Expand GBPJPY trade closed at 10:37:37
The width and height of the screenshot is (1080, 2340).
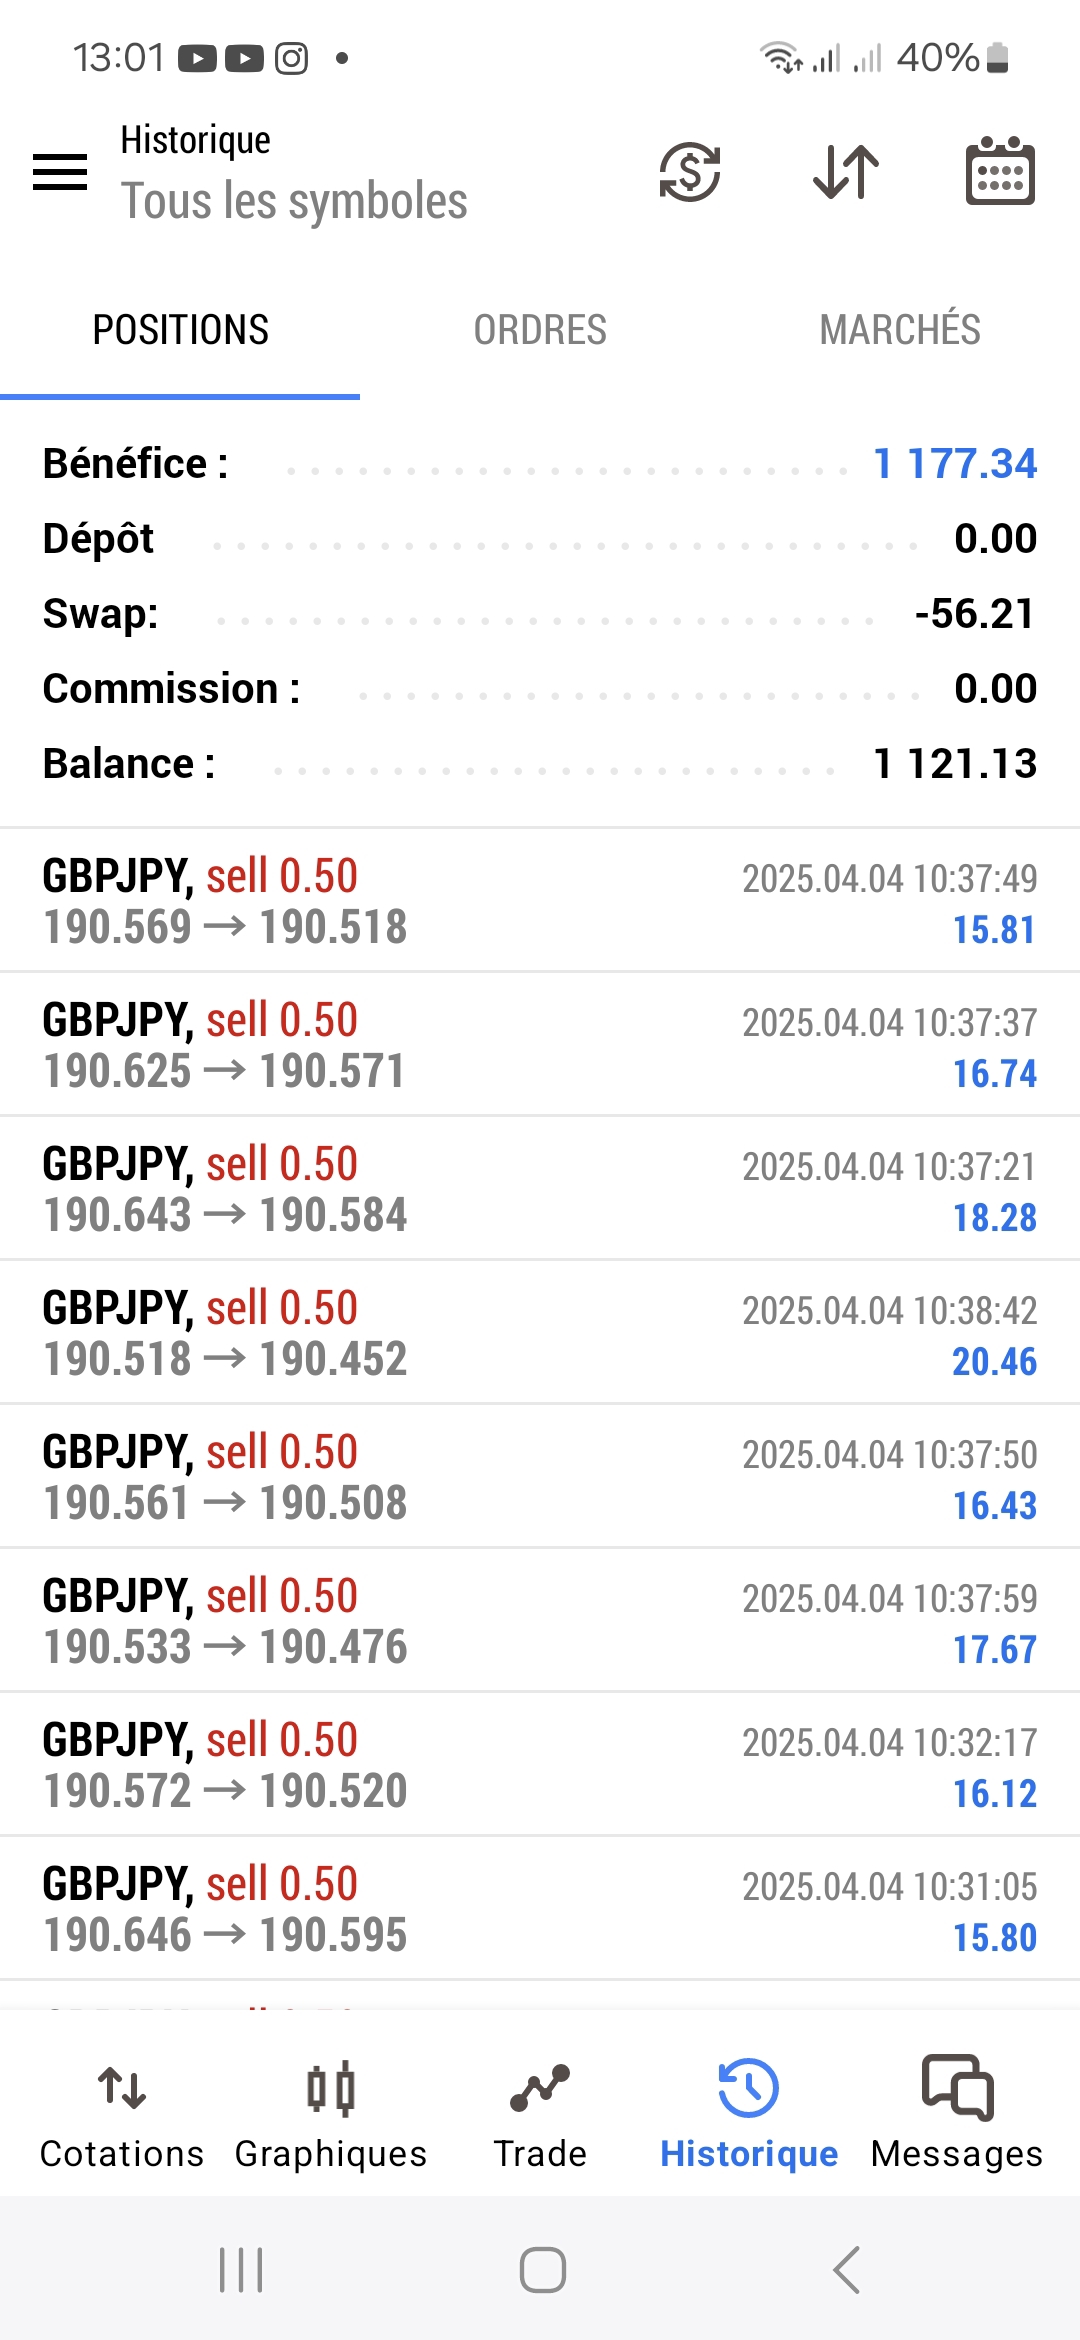540,1045
